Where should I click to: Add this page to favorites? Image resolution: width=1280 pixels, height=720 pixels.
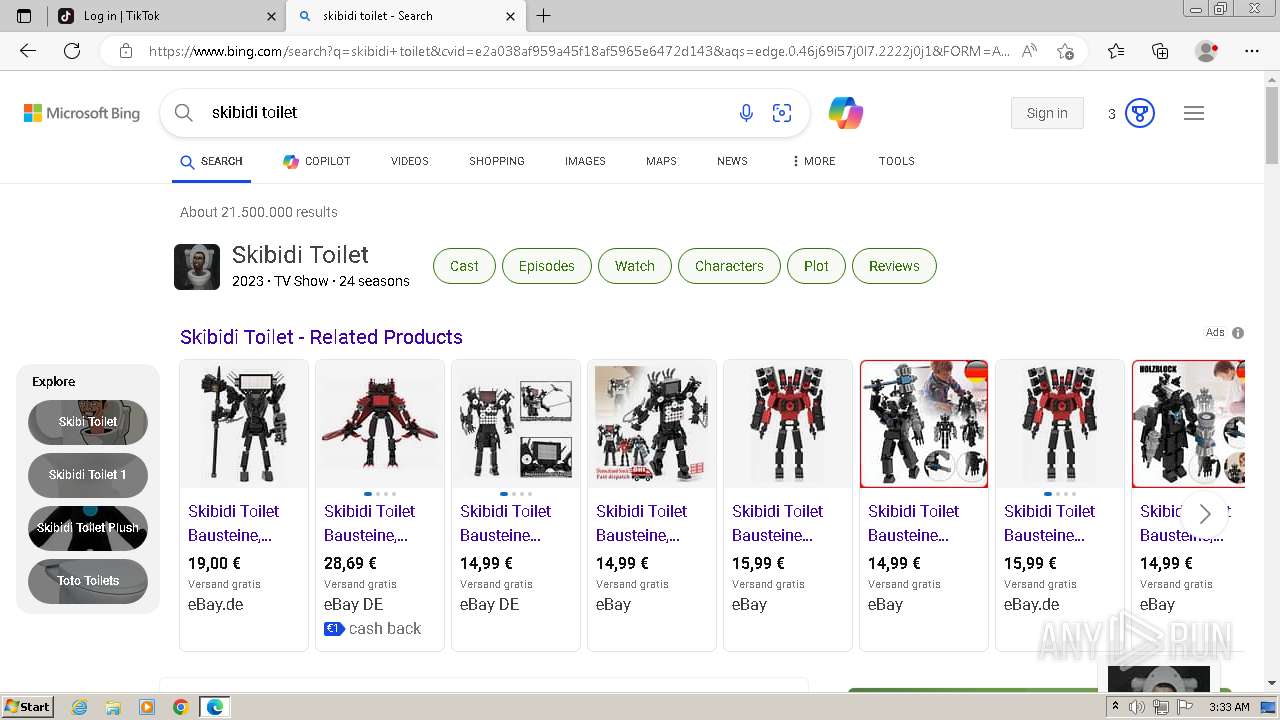(x=1065, y=51)
